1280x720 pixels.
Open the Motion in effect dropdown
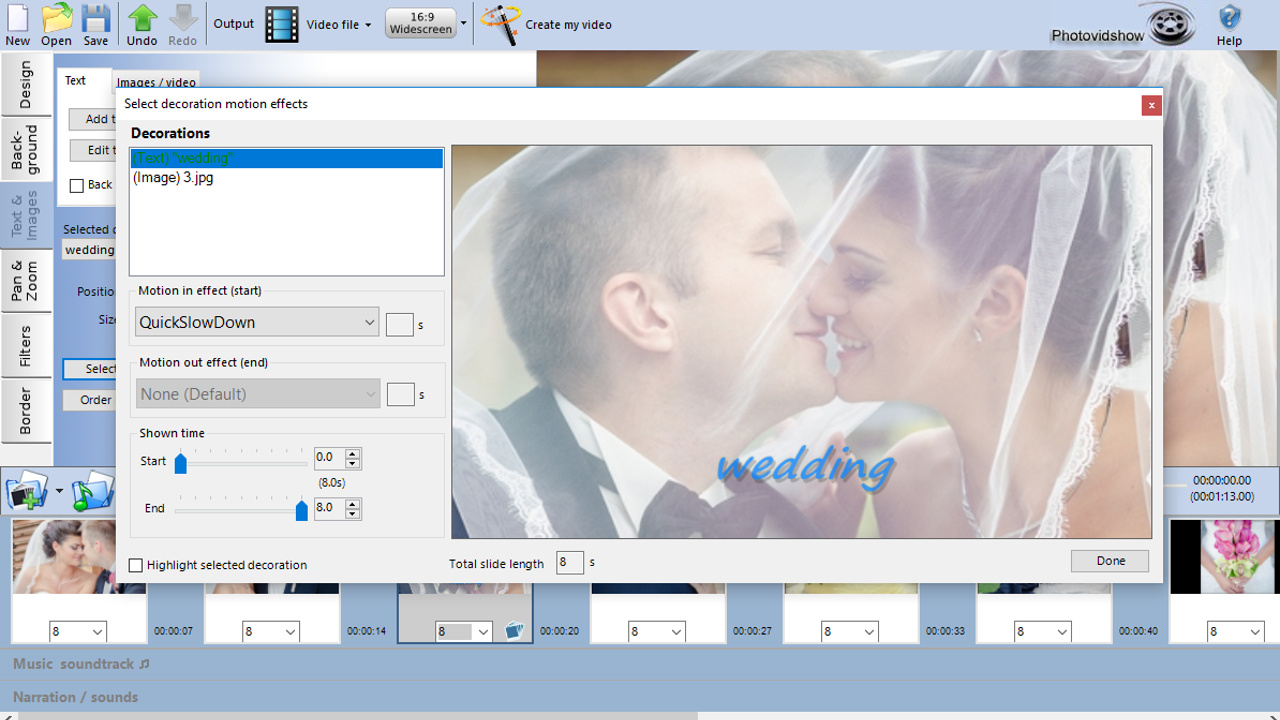point(256,322)
